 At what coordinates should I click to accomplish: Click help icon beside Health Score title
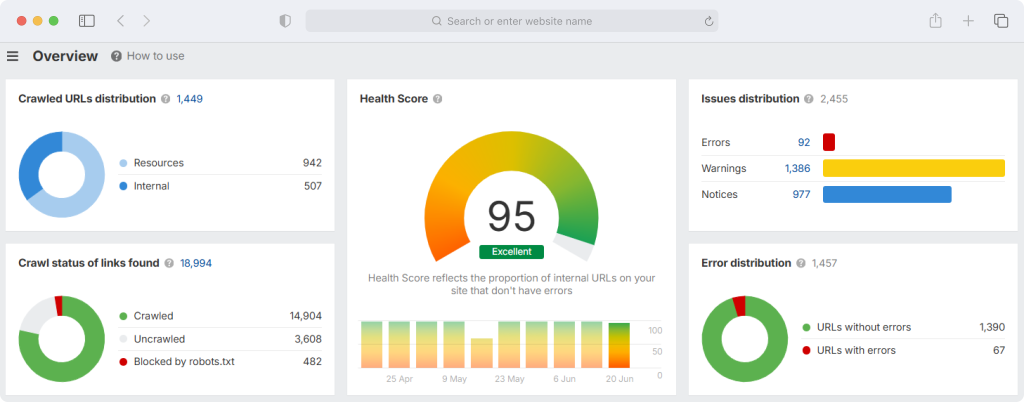click(438, 99)
